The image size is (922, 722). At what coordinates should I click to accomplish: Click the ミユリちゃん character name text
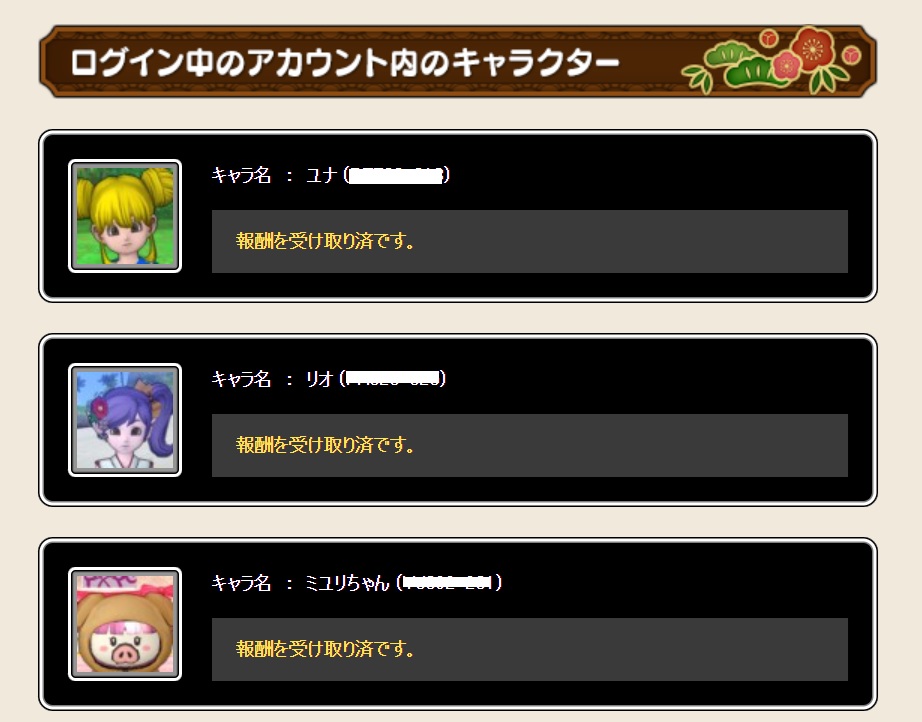coord(347,583)
